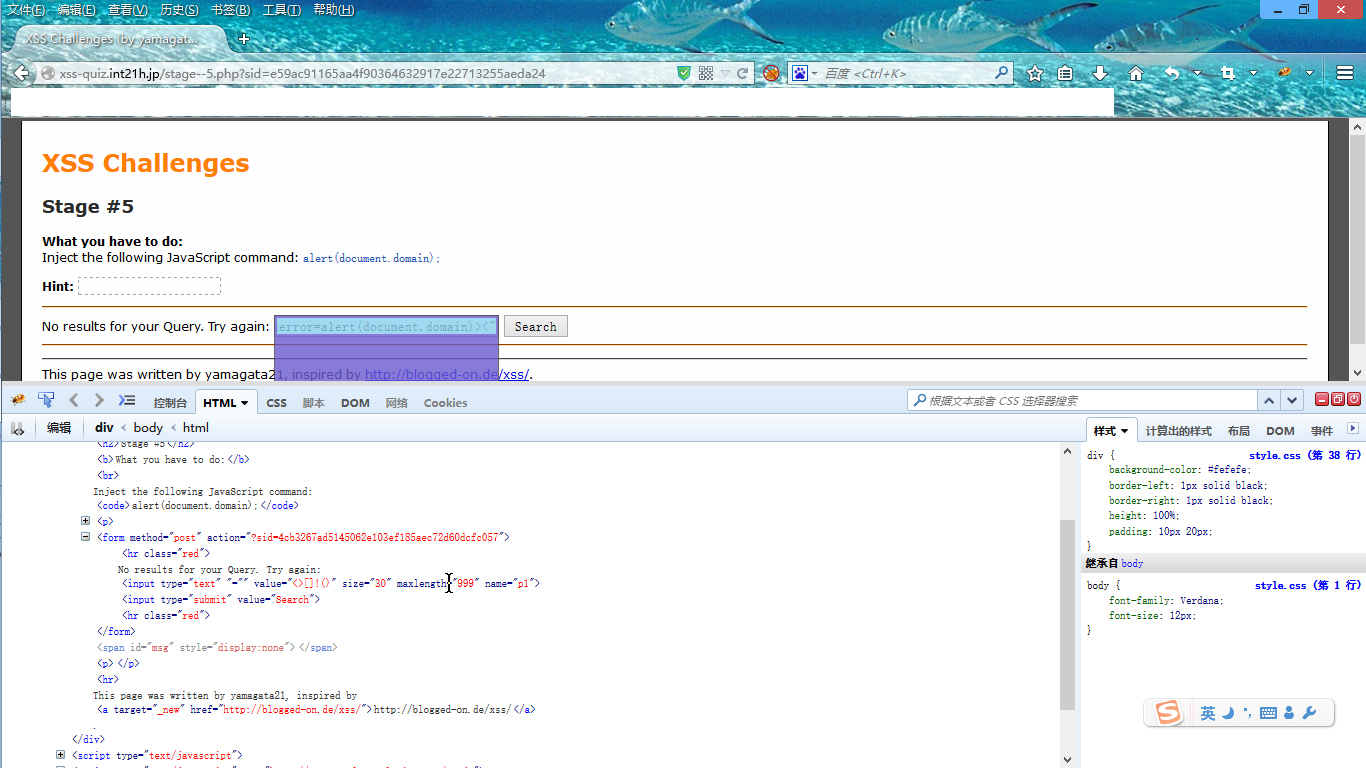Open the downloads arrow icon
1366x768 pixels.
pyautogui.click(x=1100, y=73)
